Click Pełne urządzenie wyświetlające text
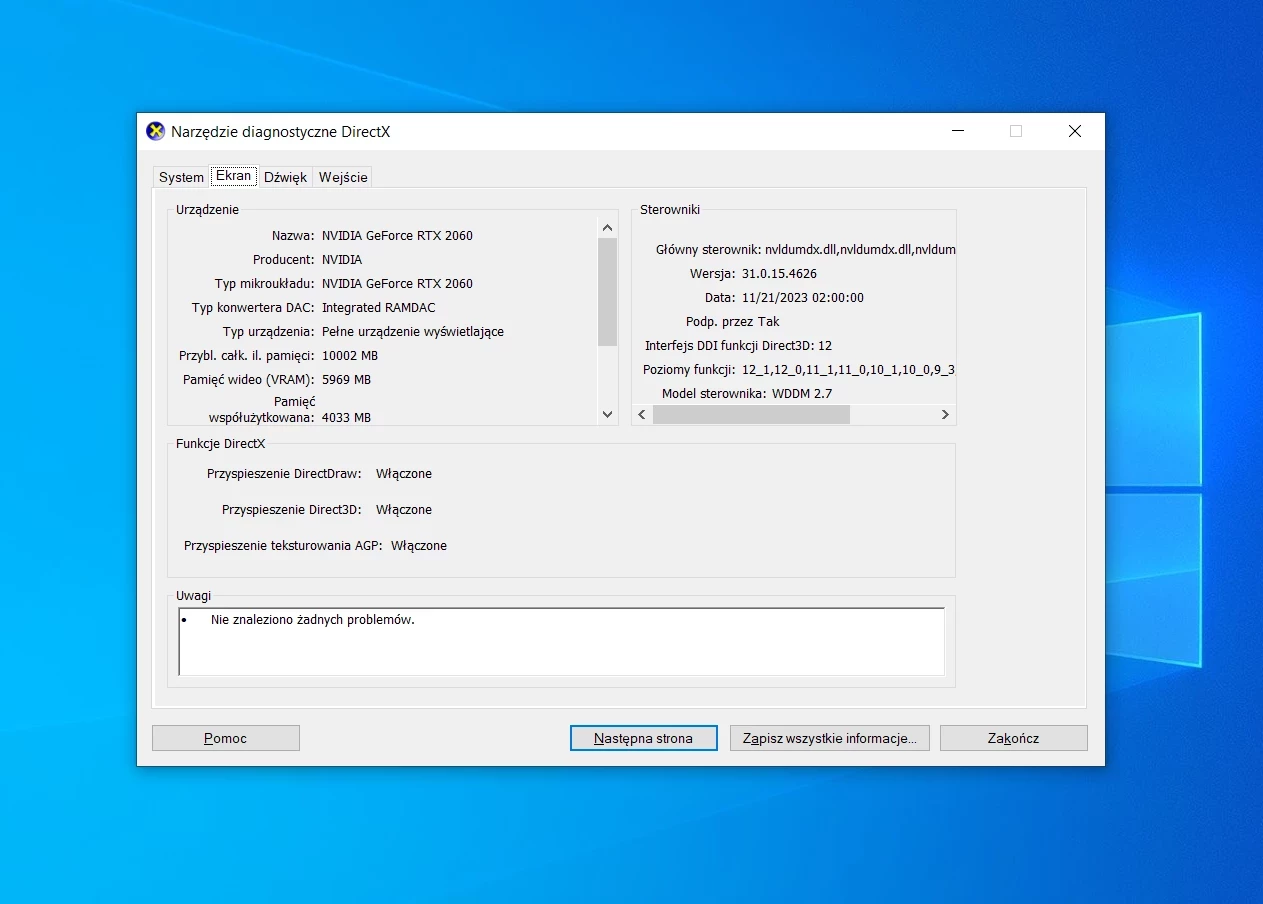Screen dimensions: 1263x904 pos(413,332)
